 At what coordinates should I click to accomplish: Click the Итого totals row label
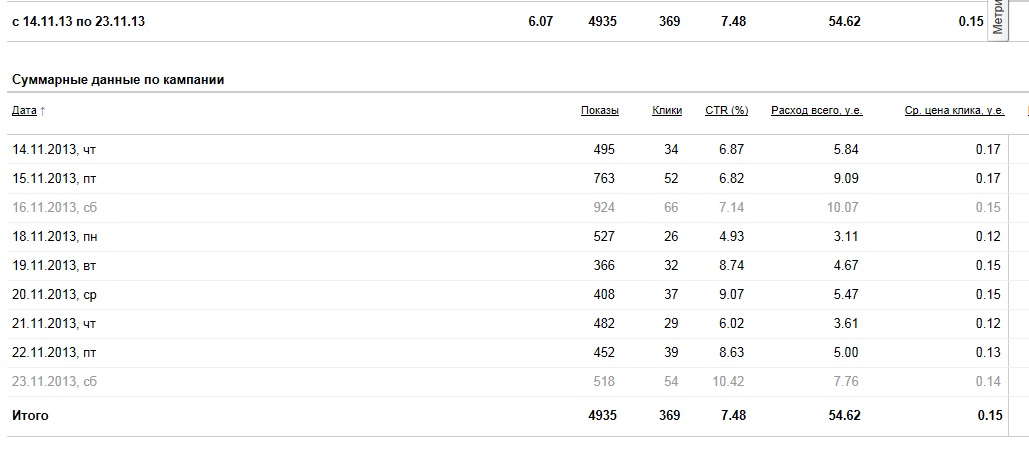click(30, 416)
